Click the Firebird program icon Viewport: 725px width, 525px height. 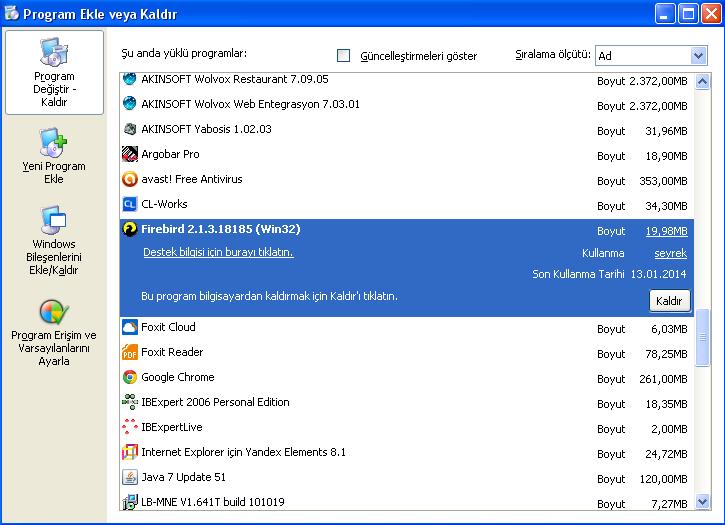(x=130, y=229)
